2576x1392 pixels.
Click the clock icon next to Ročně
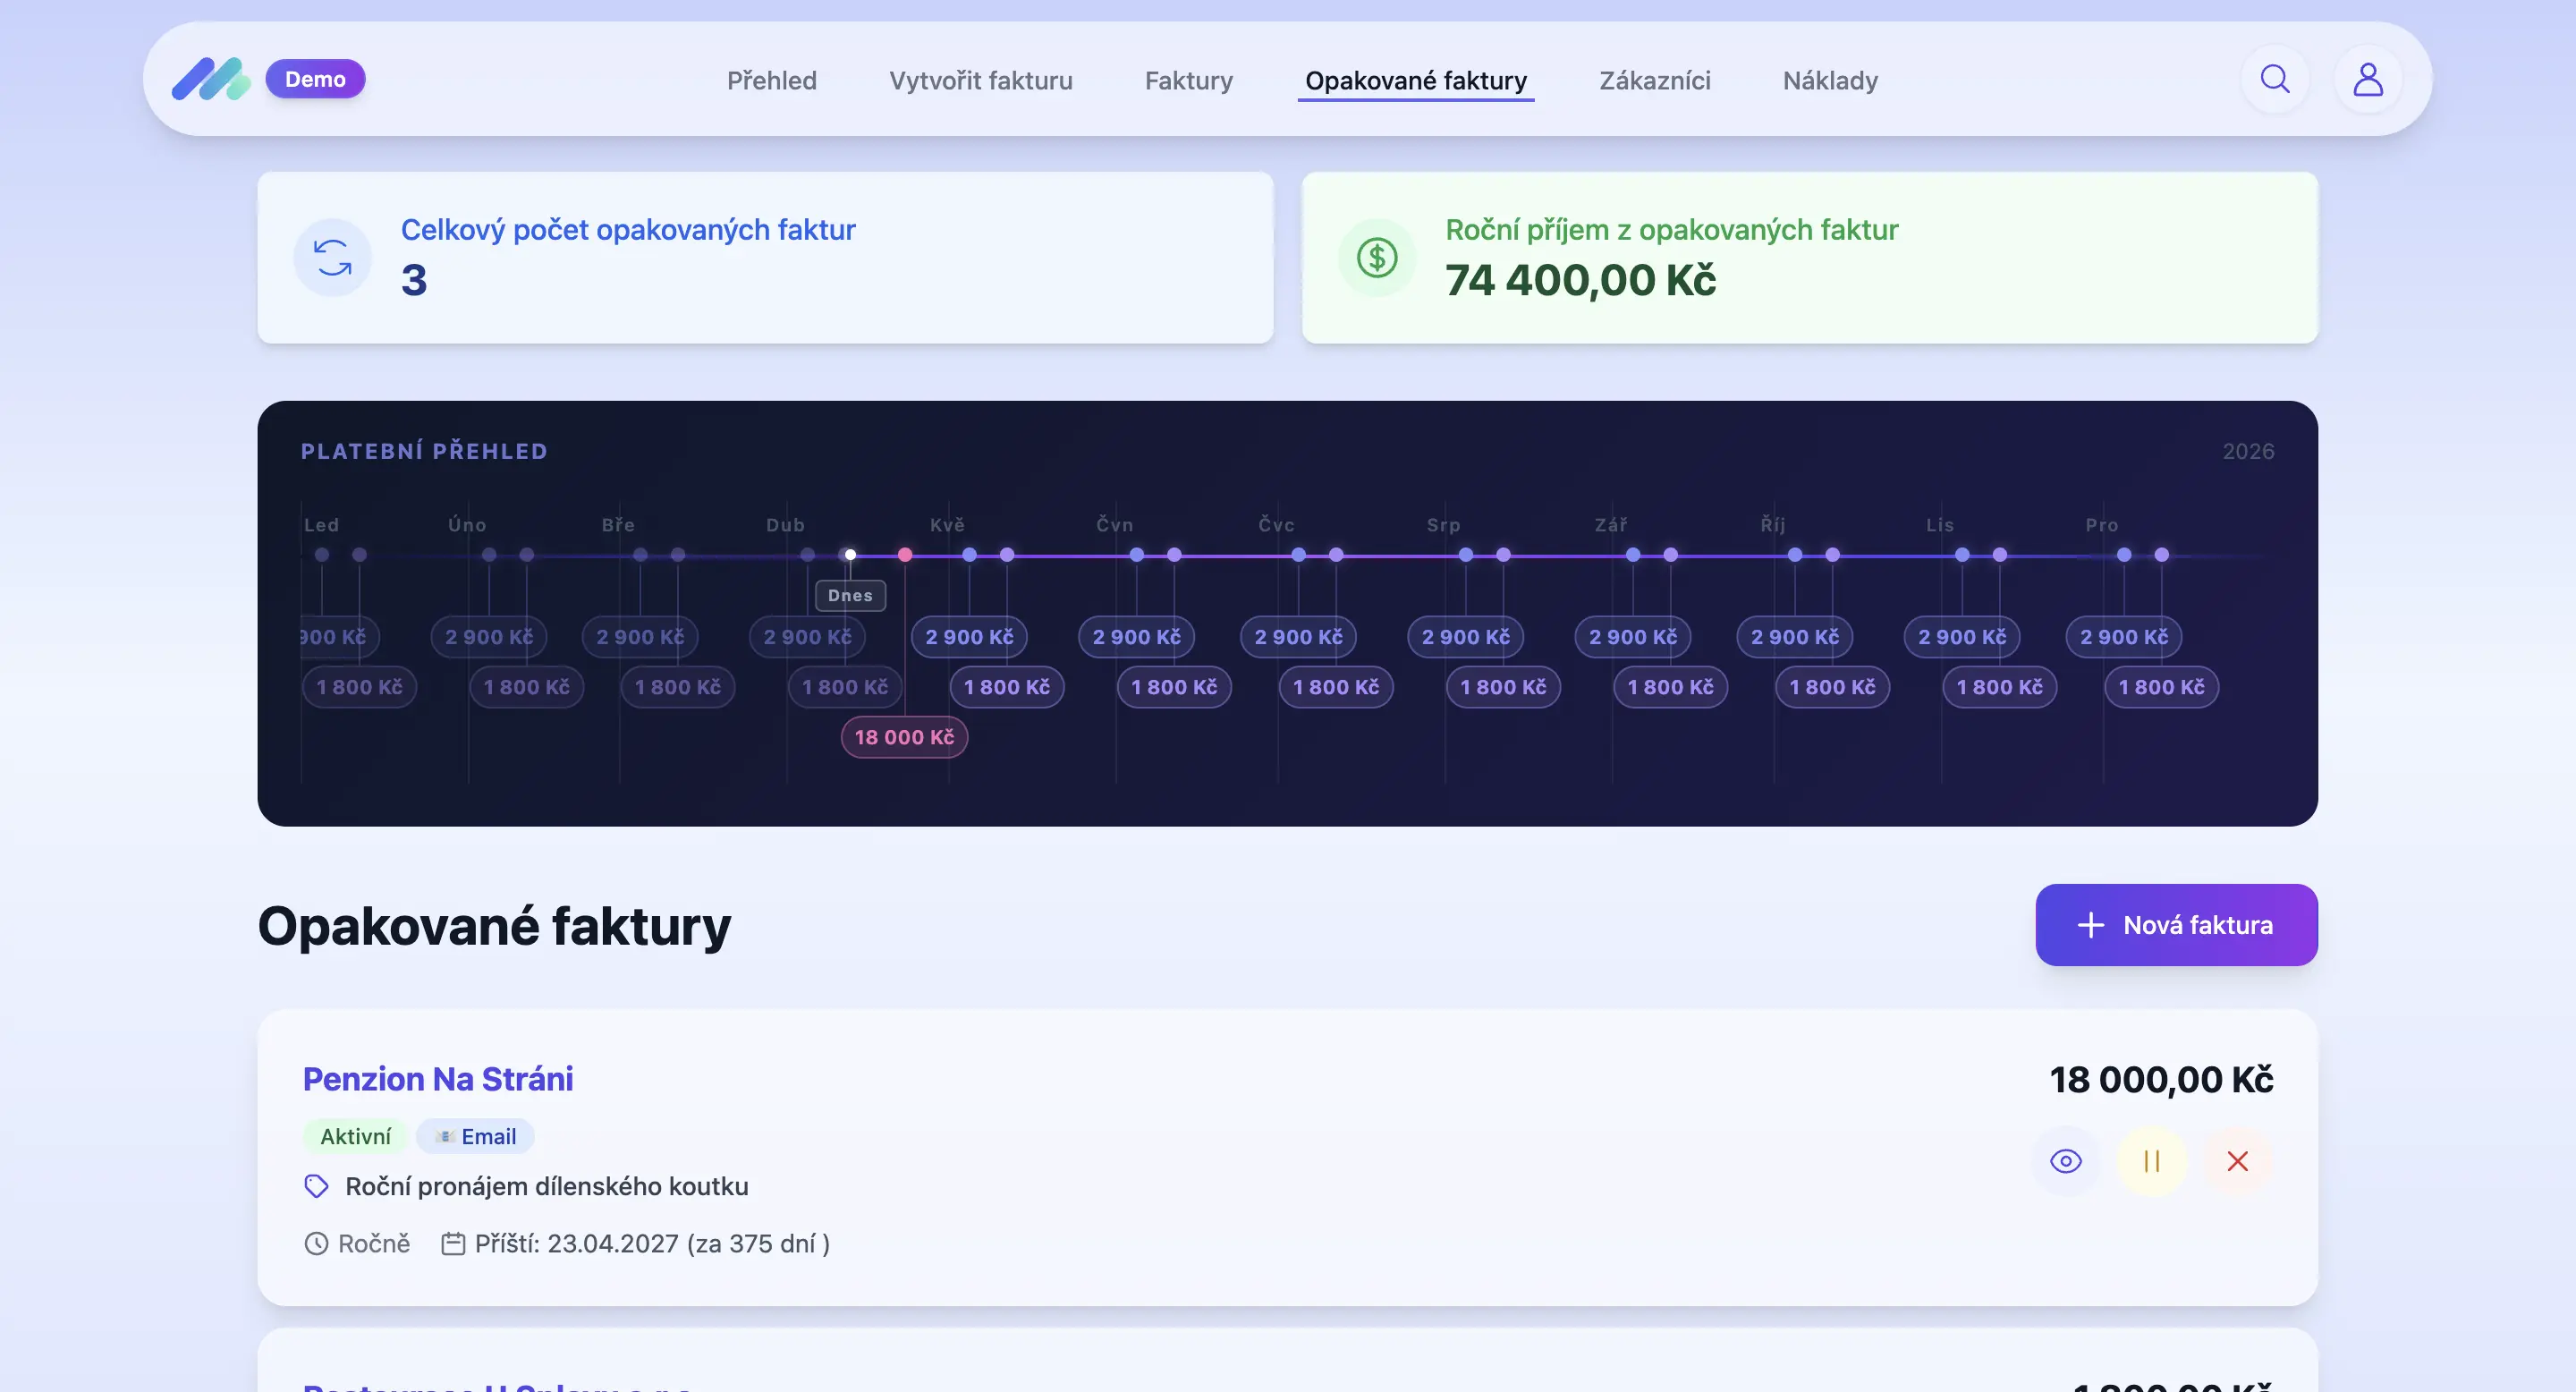coord(316,1243)
